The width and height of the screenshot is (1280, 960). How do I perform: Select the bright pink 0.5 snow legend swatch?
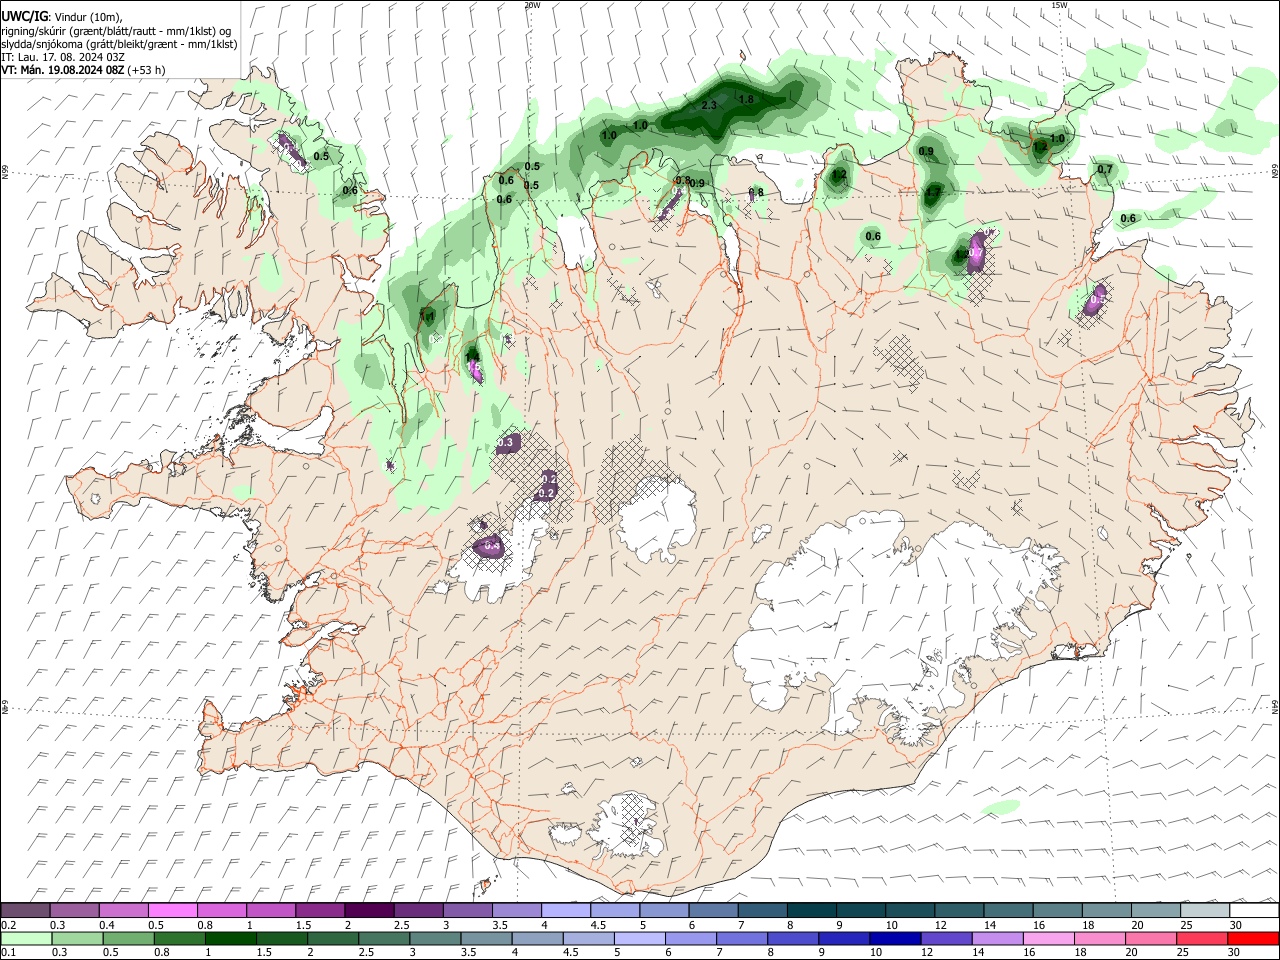[x=172, y=910]
